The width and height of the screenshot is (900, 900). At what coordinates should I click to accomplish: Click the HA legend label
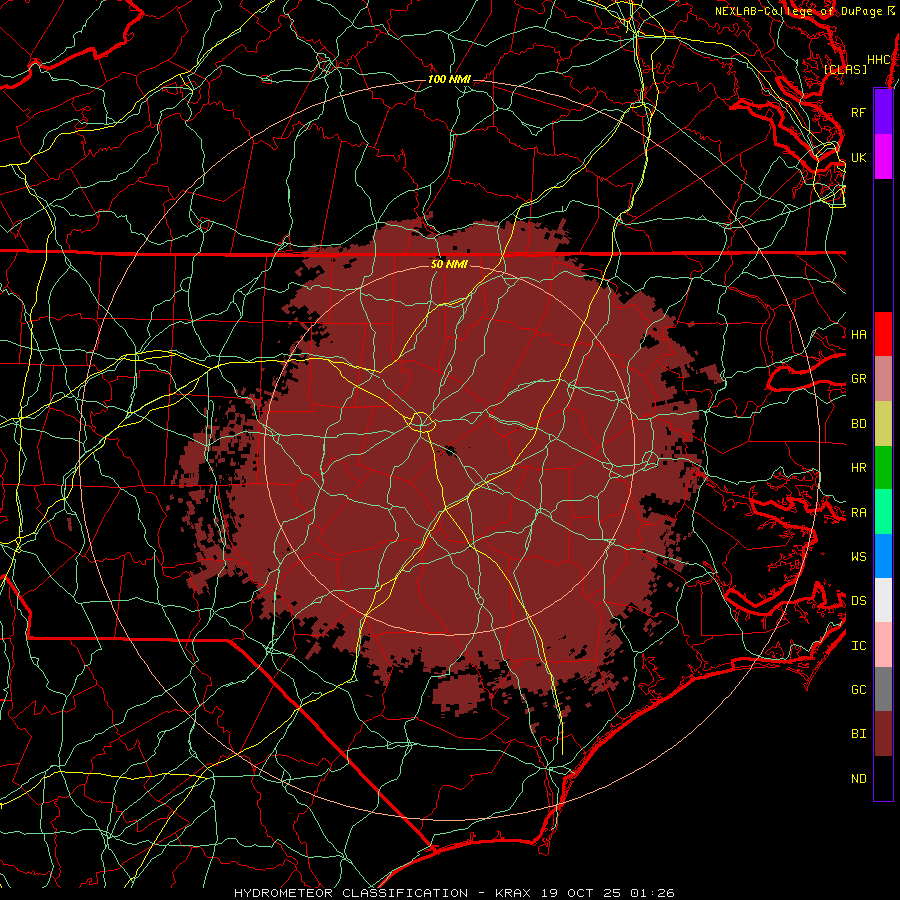tap(859, 334)
